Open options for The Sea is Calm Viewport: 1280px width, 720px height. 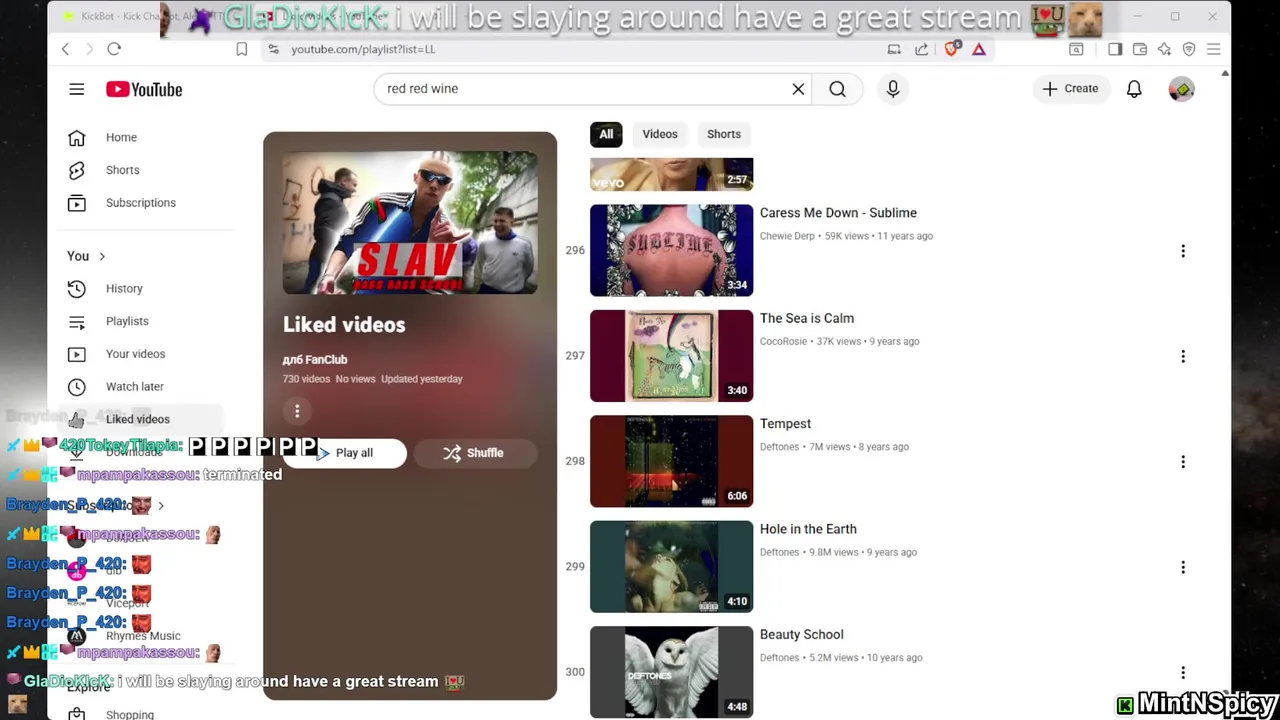1183,356
